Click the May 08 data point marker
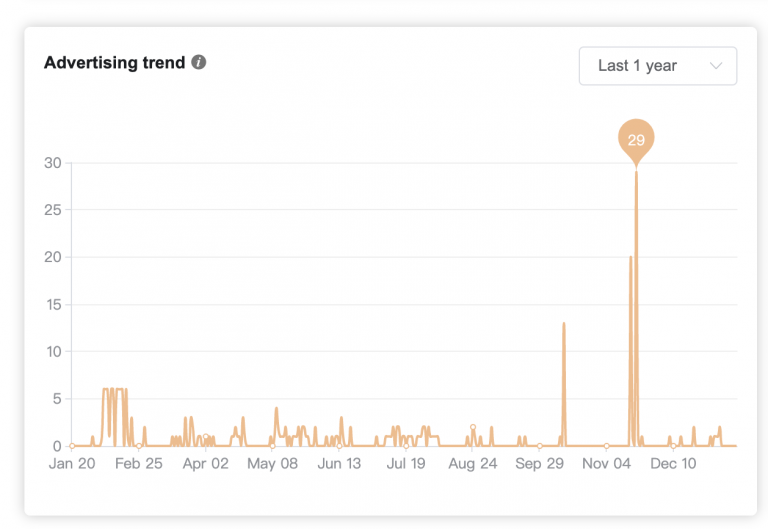The height and width of the screenshot is (529, 768). 272,446
